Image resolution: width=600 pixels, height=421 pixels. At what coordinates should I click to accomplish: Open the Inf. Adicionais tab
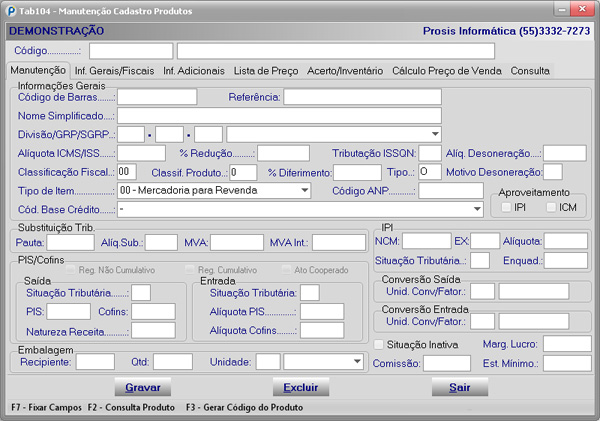click(x=194, y=71)
